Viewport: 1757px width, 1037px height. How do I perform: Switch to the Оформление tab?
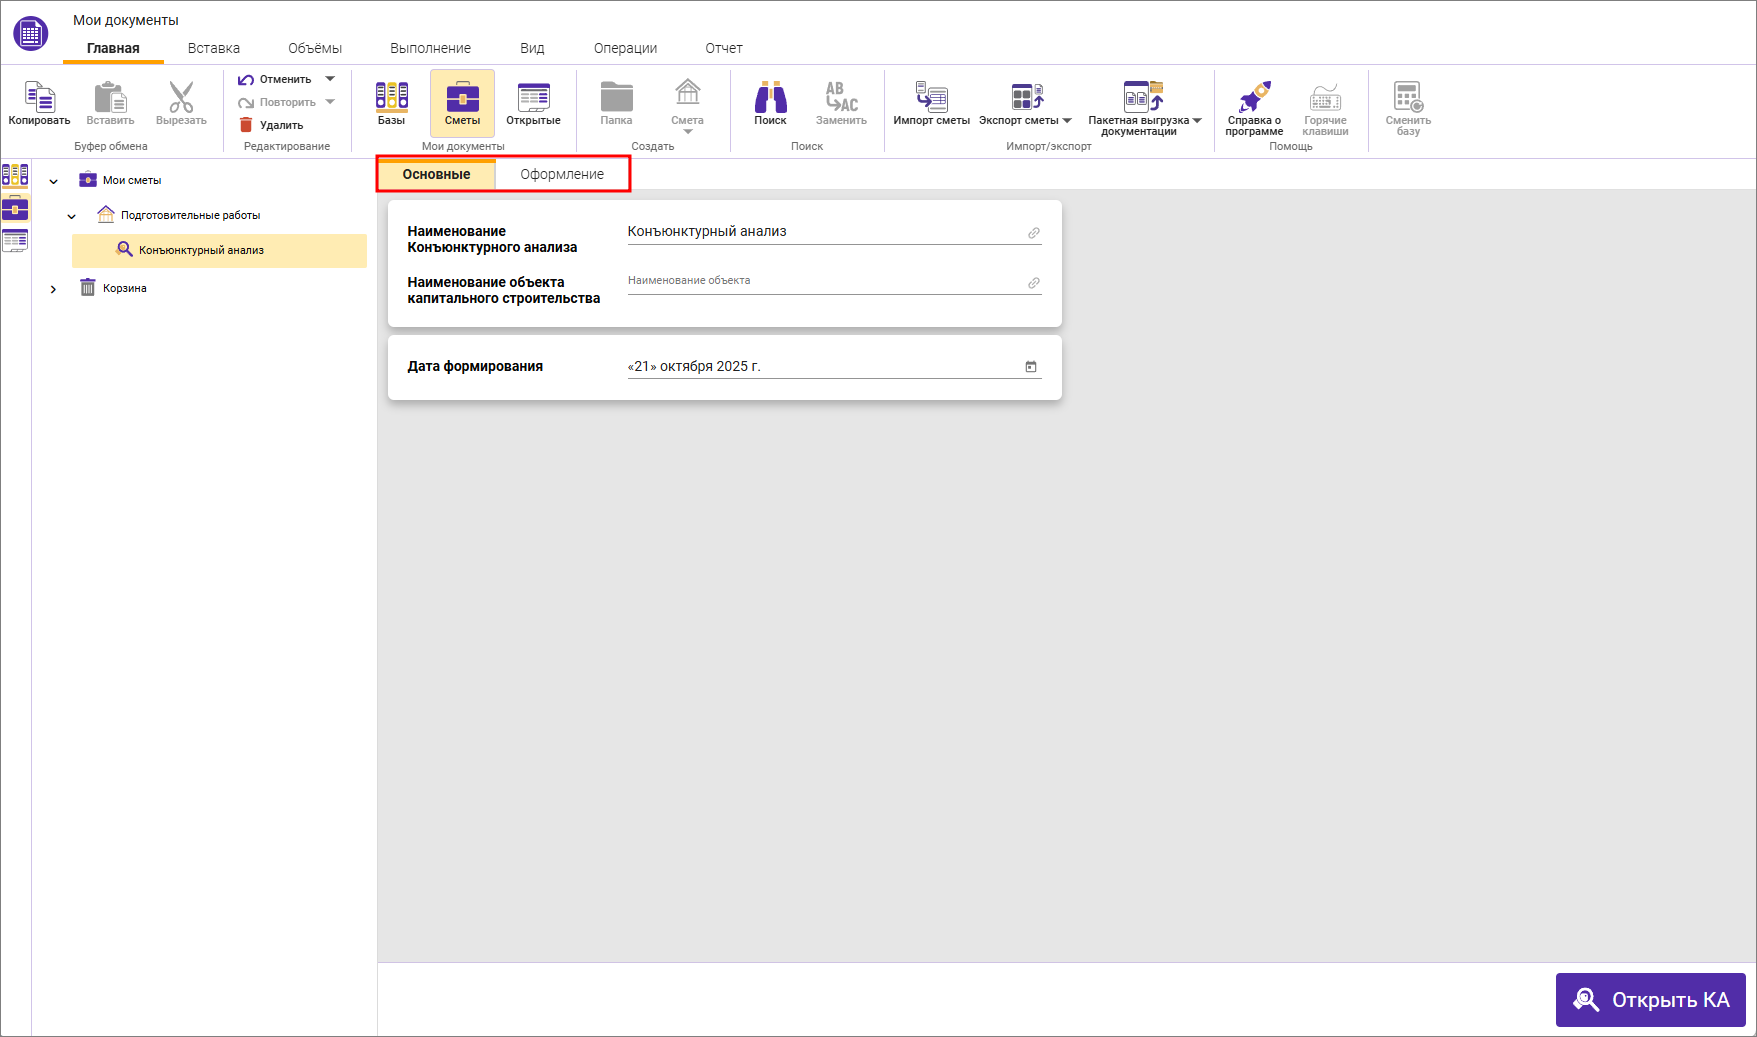562,174
